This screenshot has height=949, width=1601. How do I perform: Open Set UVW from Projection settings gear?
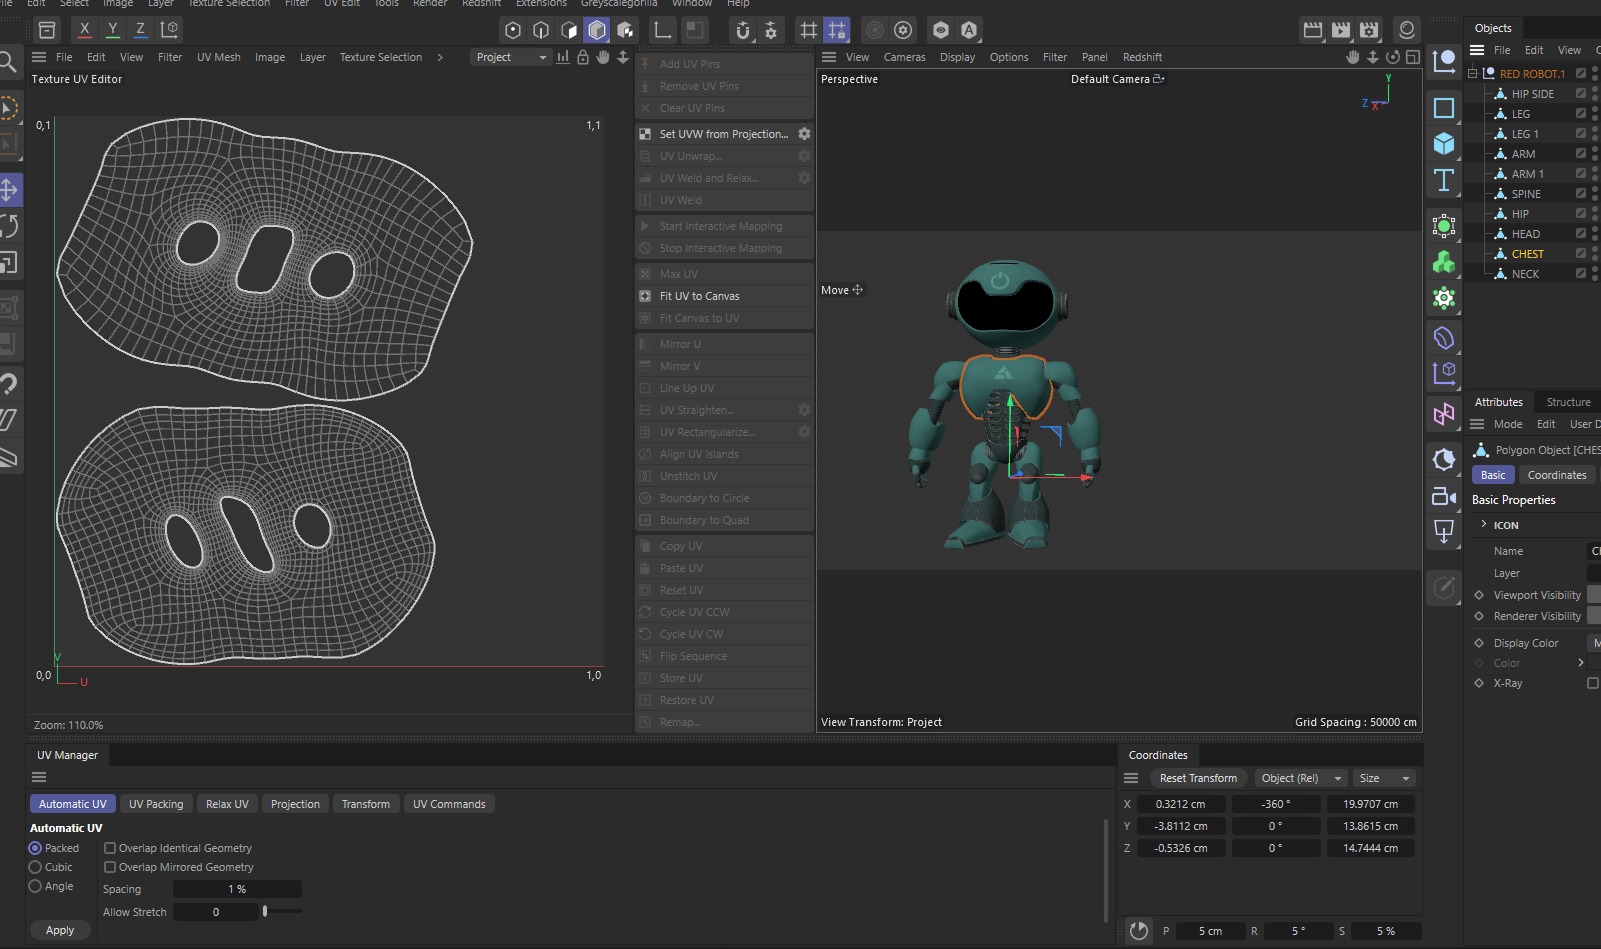[x=804, y=133]
